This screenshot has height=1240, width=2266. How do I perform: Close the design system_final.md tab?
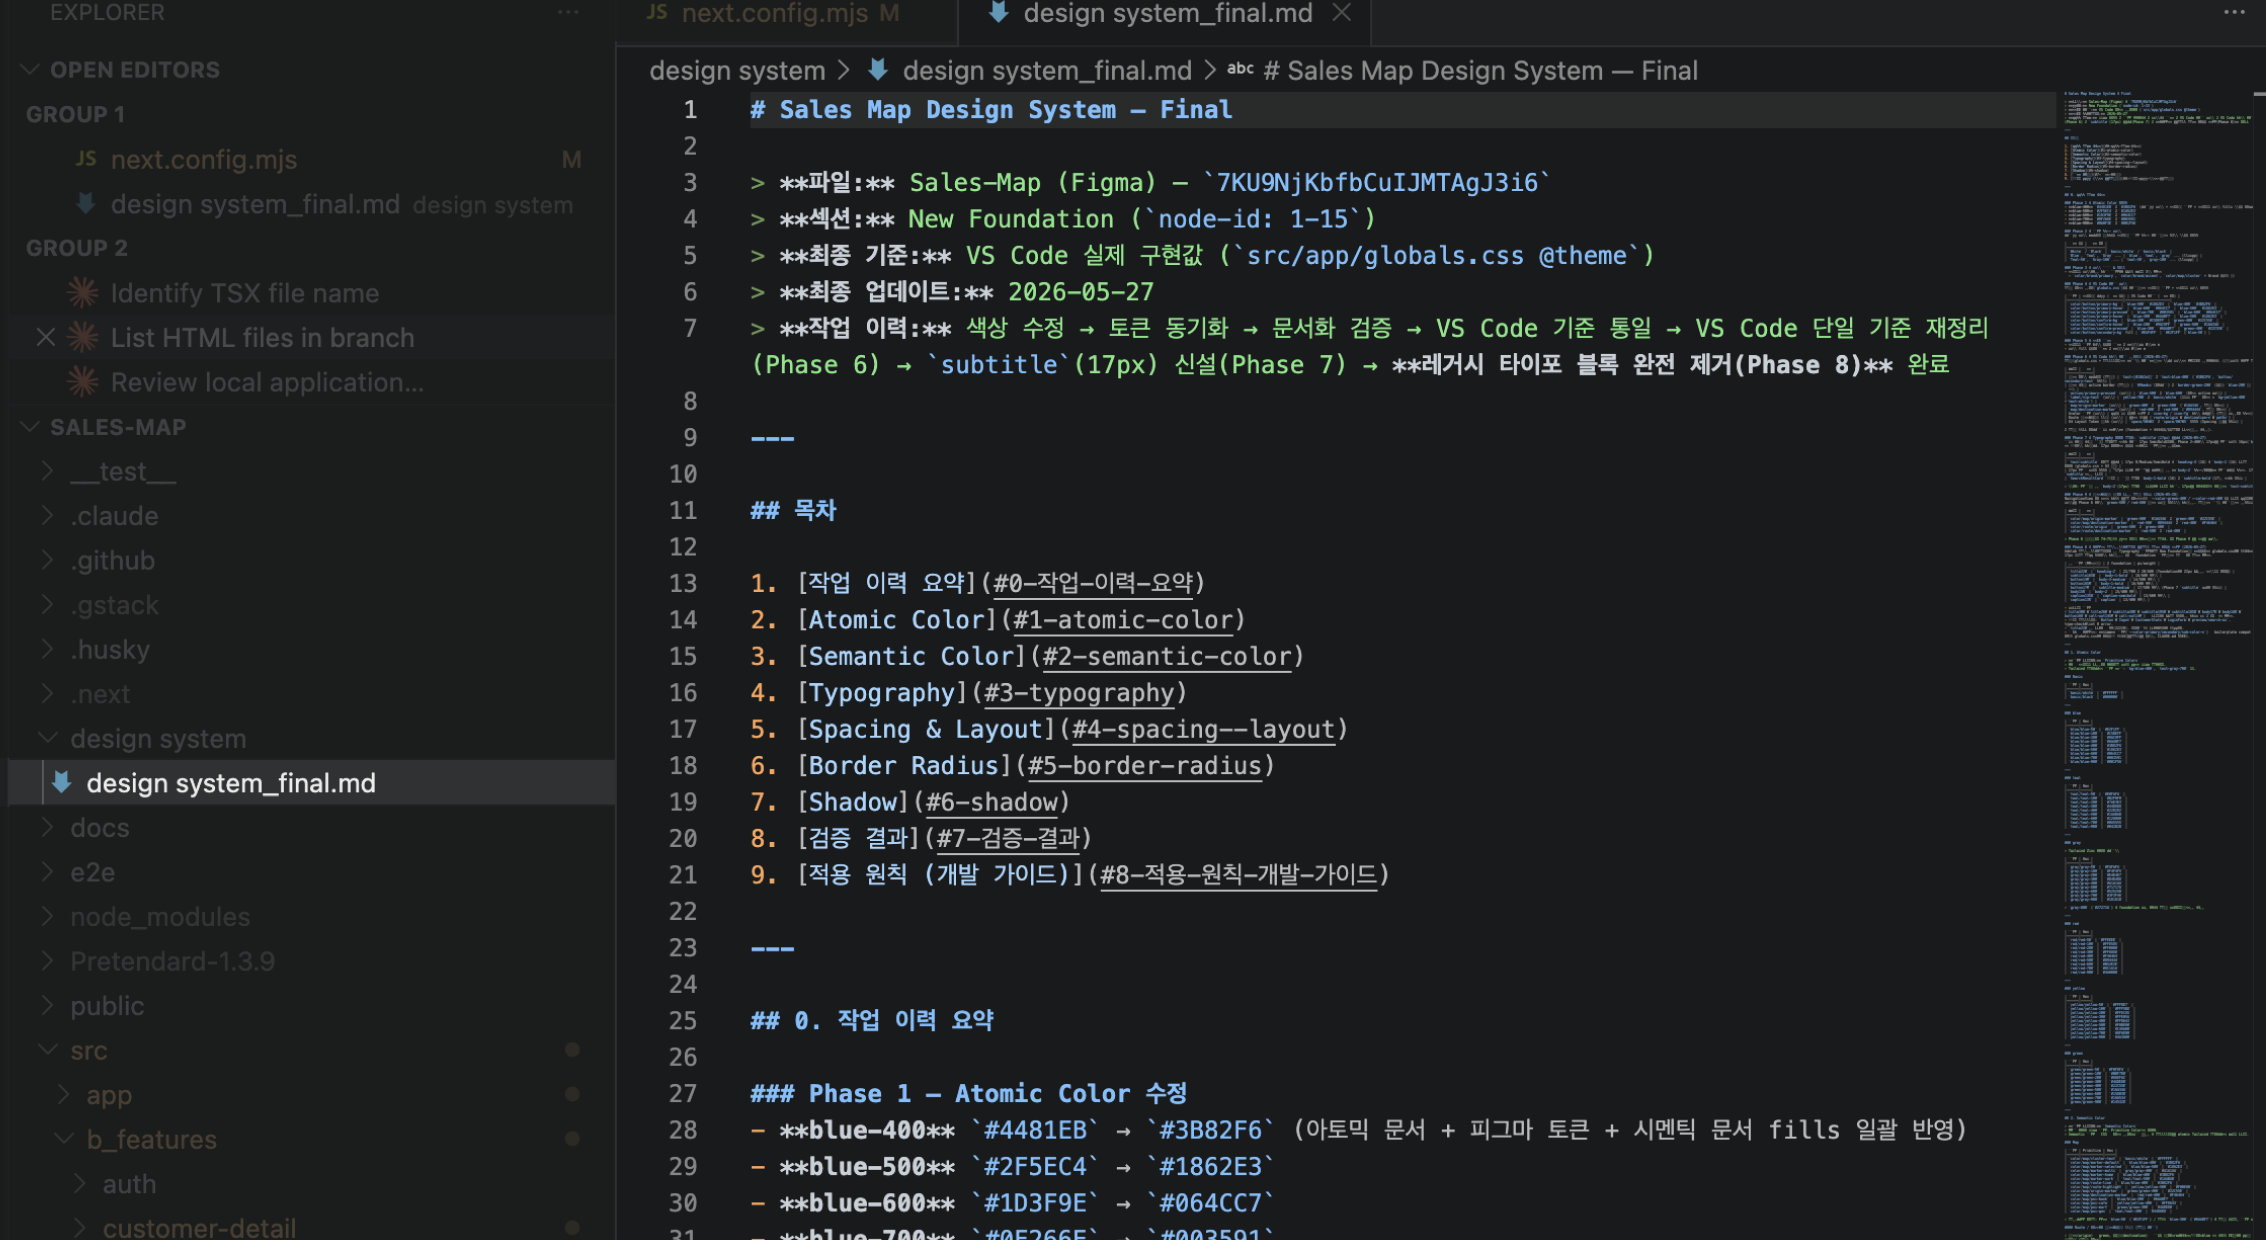point(1342,13)
